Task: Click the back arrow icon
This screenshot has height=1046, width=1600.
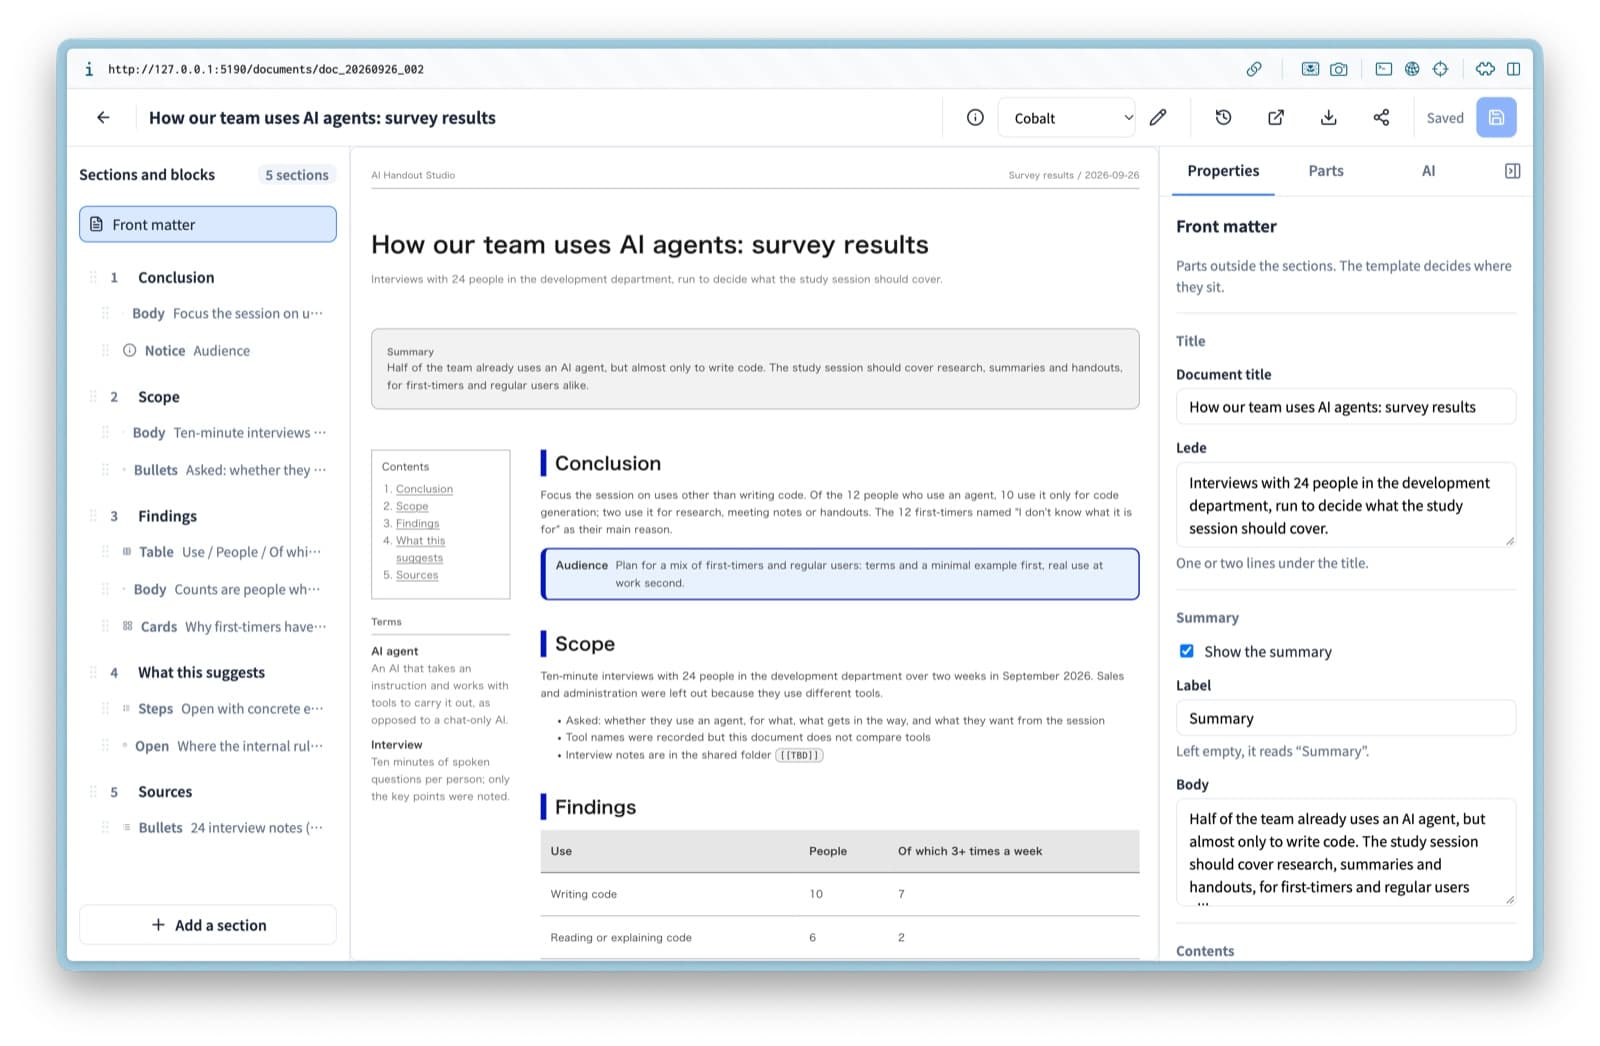Action: pyautogui.click(x=103, y=118)
